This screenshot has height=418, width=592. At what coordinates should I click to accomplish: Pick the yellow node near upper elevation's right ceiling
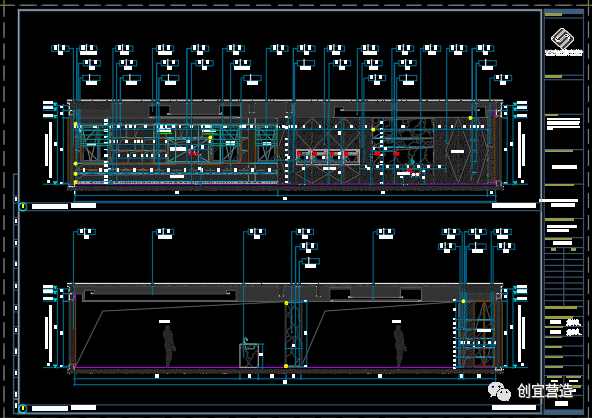pos(470,118)
